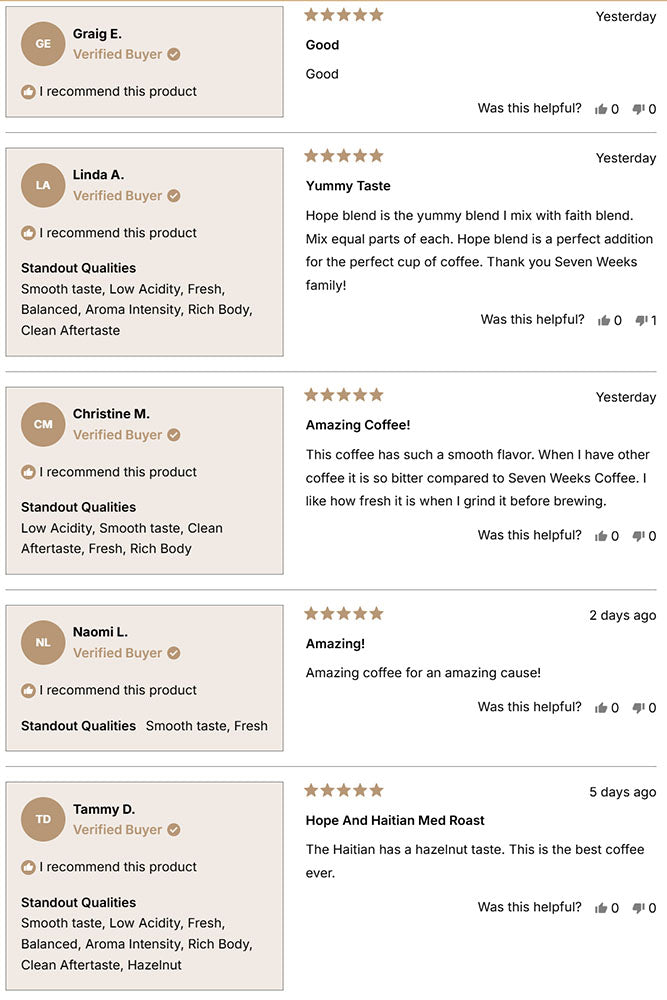Click reviewer name Christine M.
667x1000 pixels.
111,413
